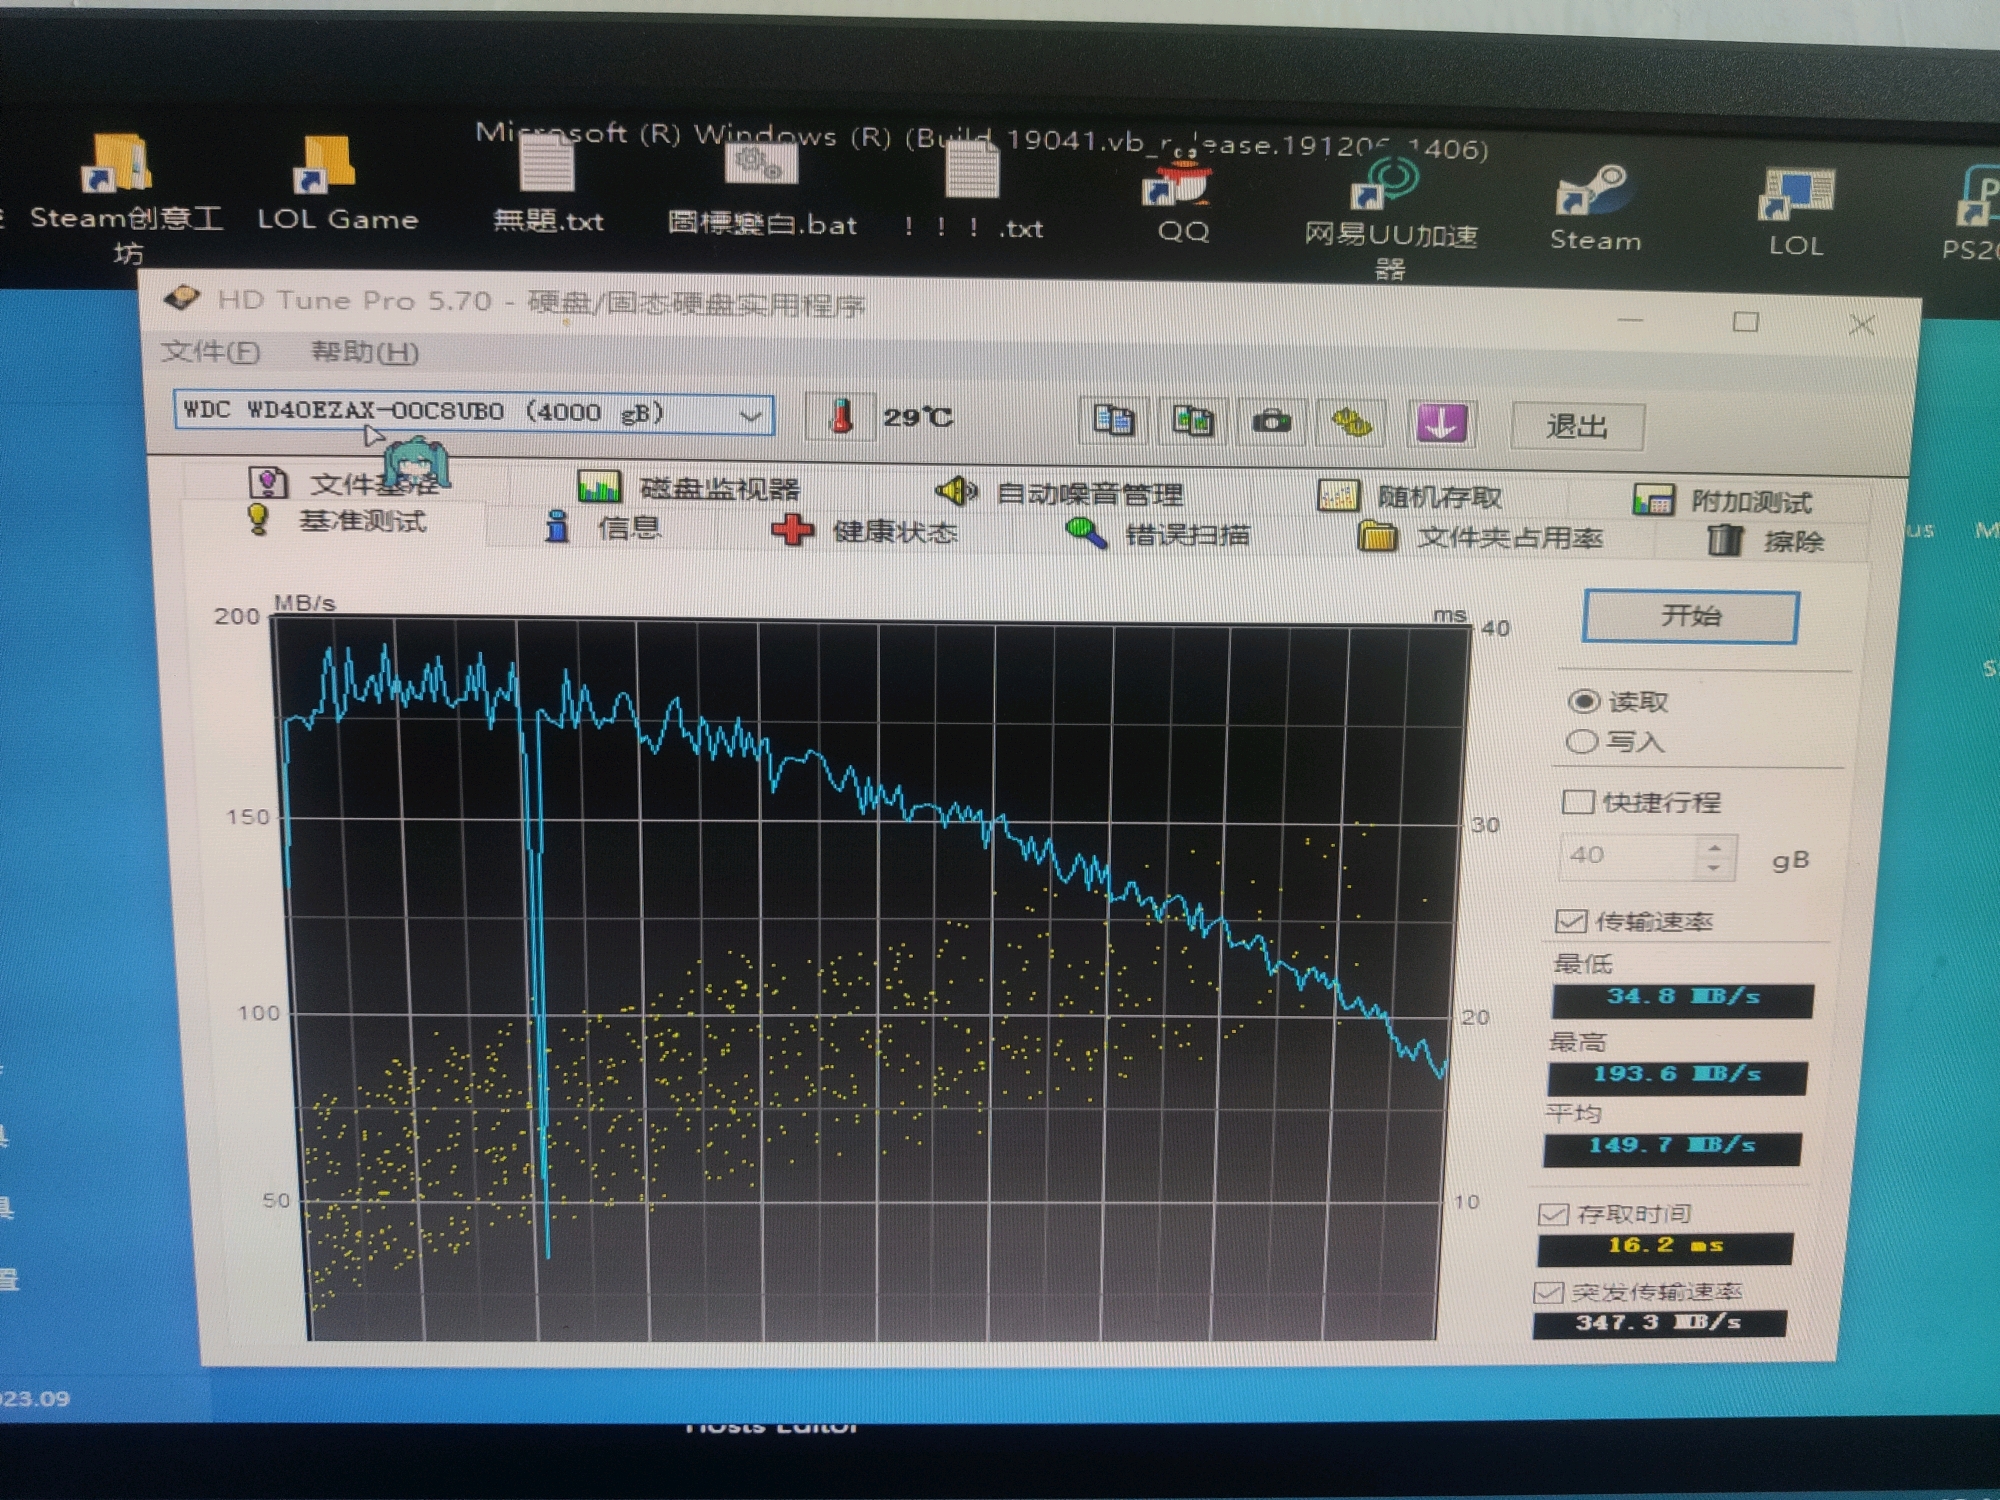Image resolution: width=2000 pixels, height=1500 pixels.
Task: Open the LOL Game desktop folder
Action: pos(335,186)
